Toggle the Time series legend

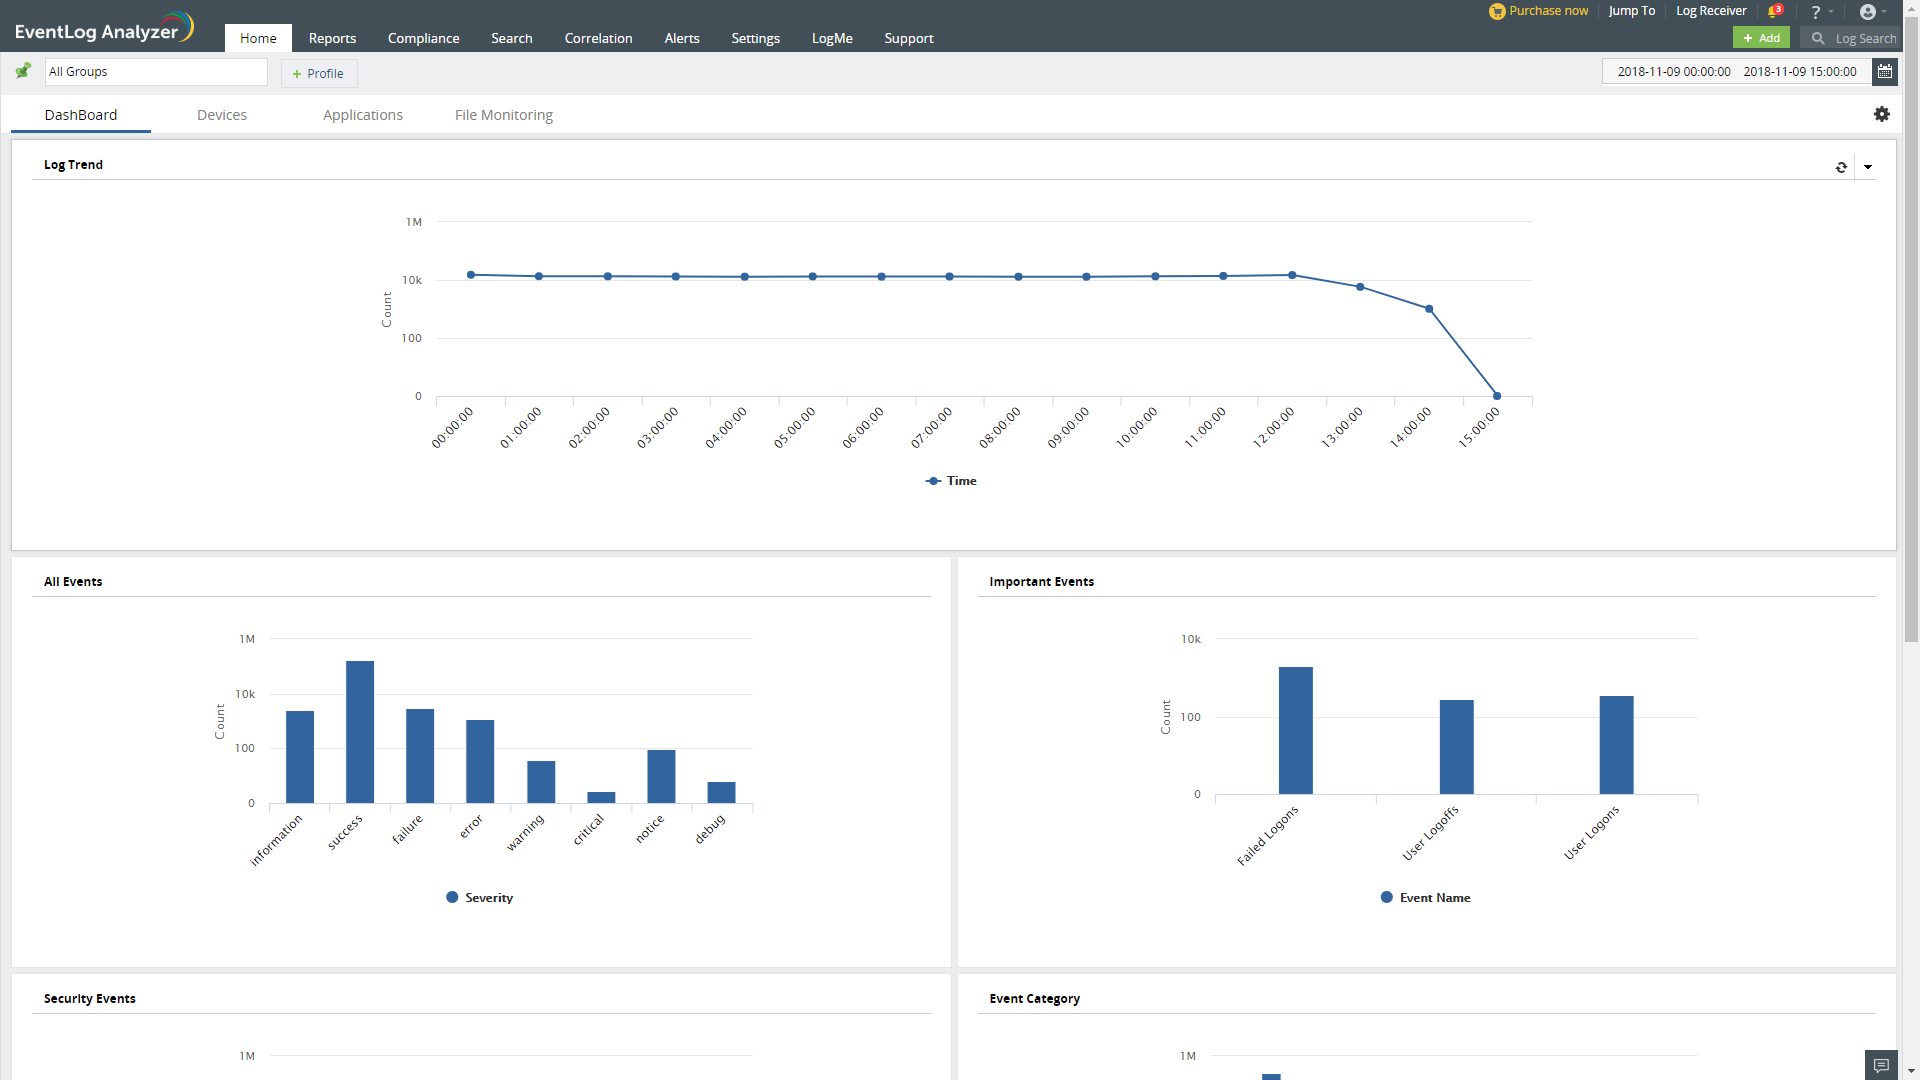[951, 481]
